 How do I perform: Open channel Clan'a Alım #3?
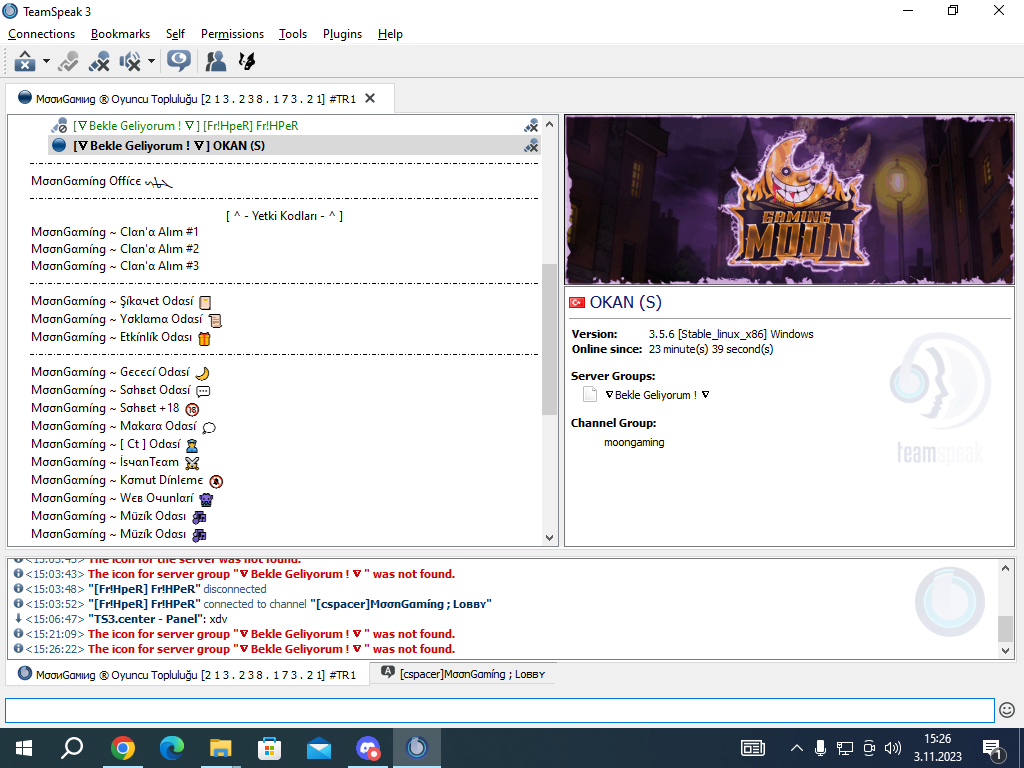tap(115, 266)
